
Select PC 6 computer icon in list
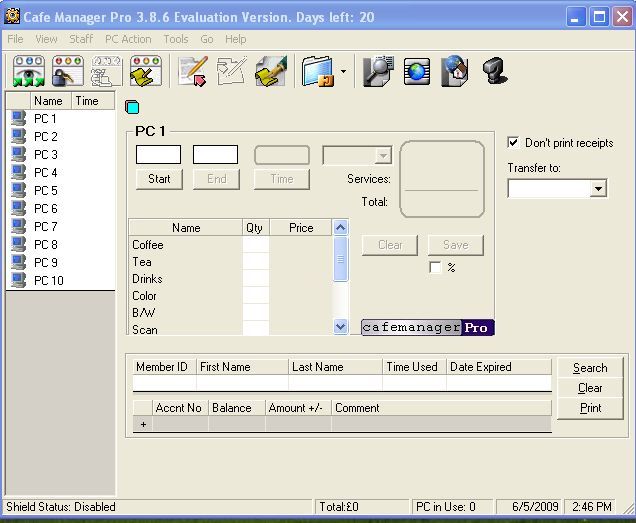click(x=18, y=208)
